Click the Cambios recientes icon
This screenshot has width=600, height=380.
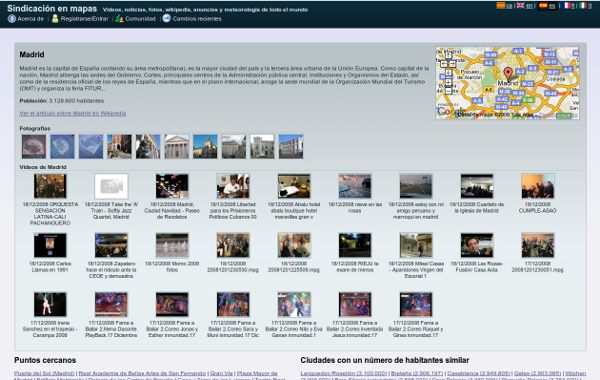point(166,18)
